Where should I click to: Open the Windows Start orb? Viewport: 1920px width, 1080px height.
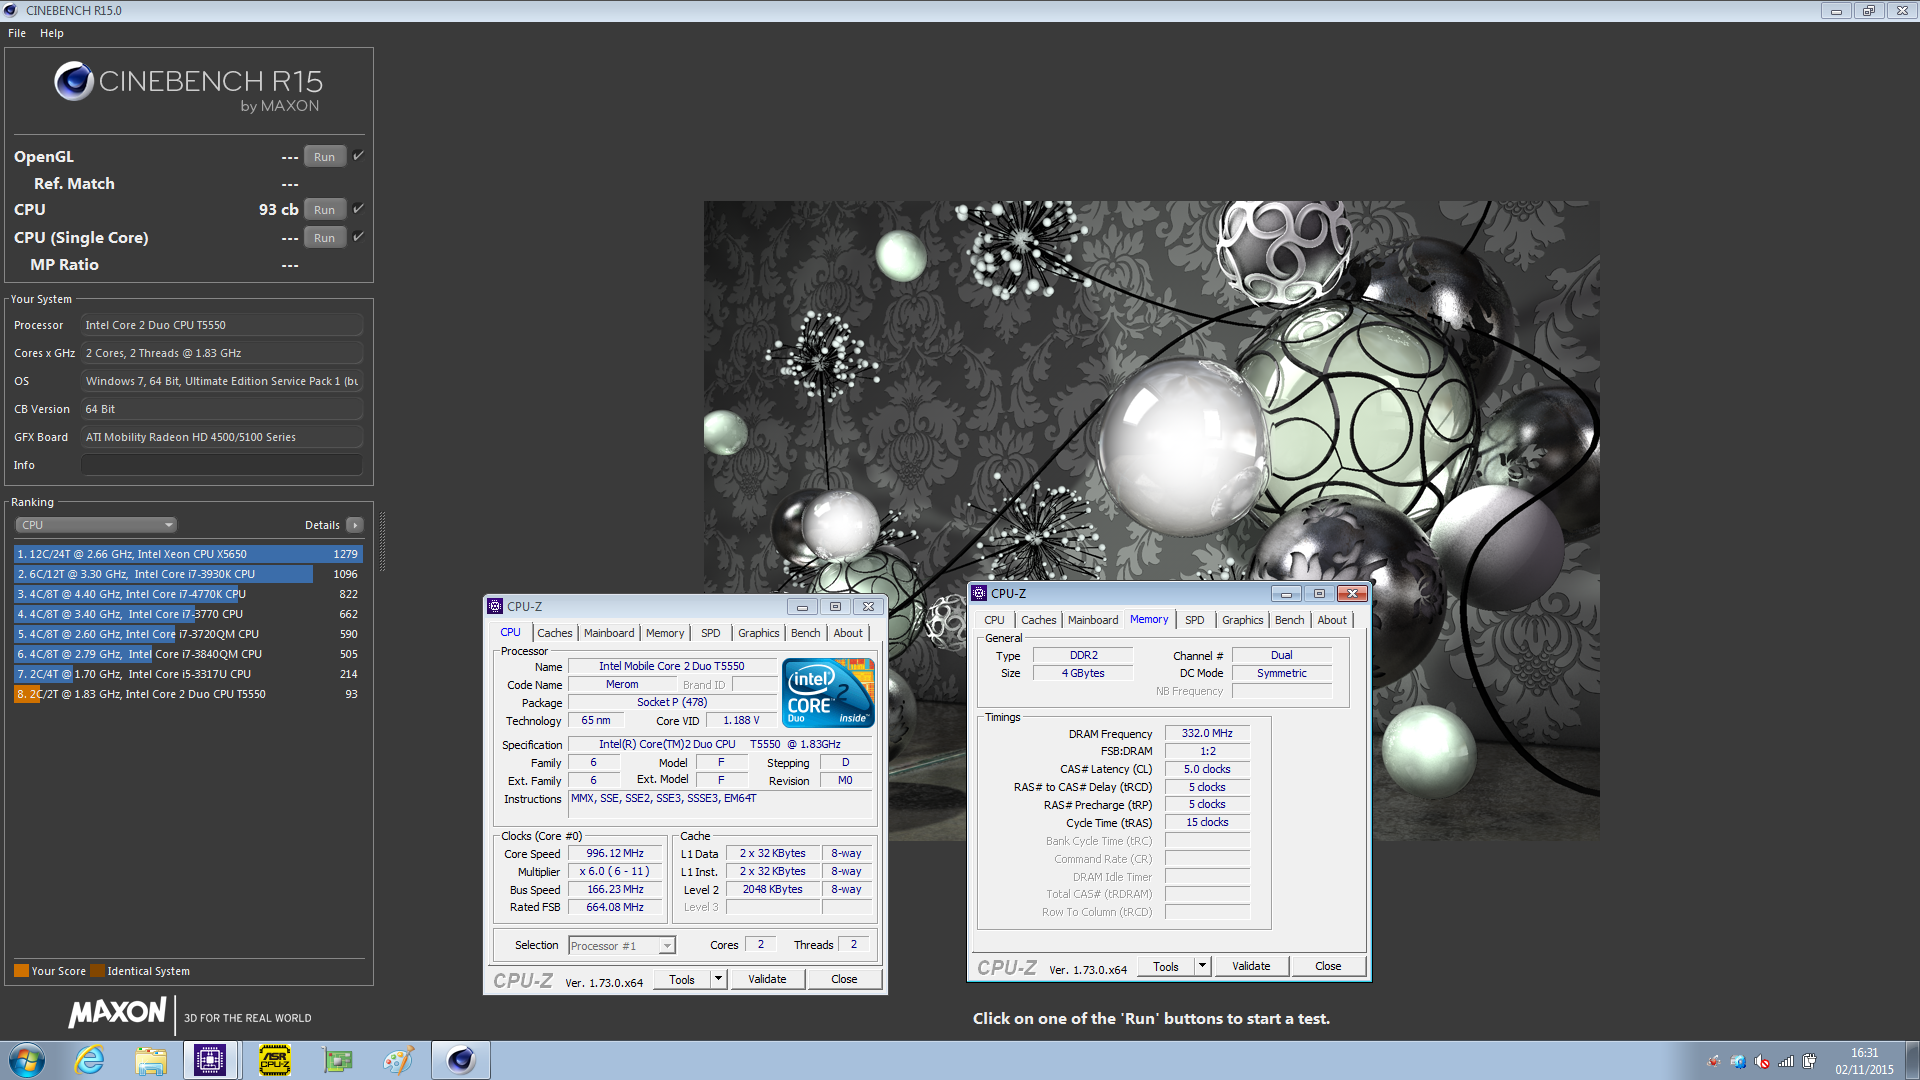click(27, 1060)
